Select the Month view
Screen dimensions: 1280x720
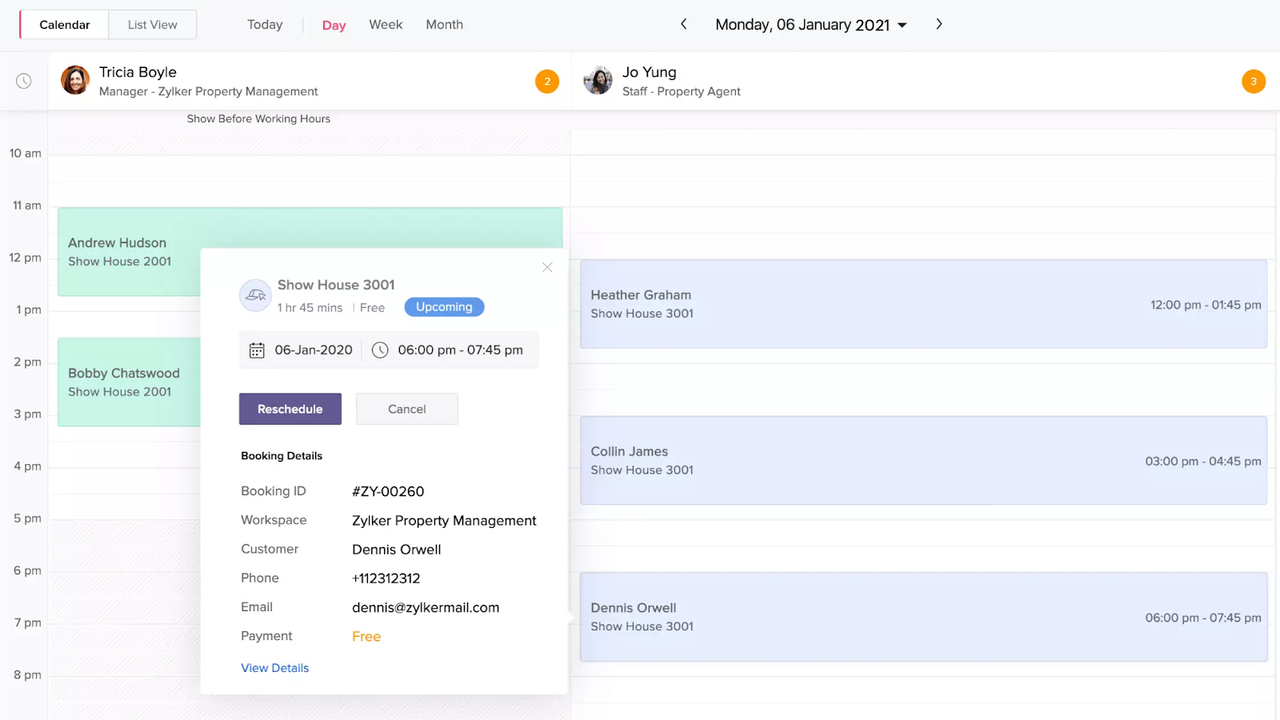click(x=444, y=25)
